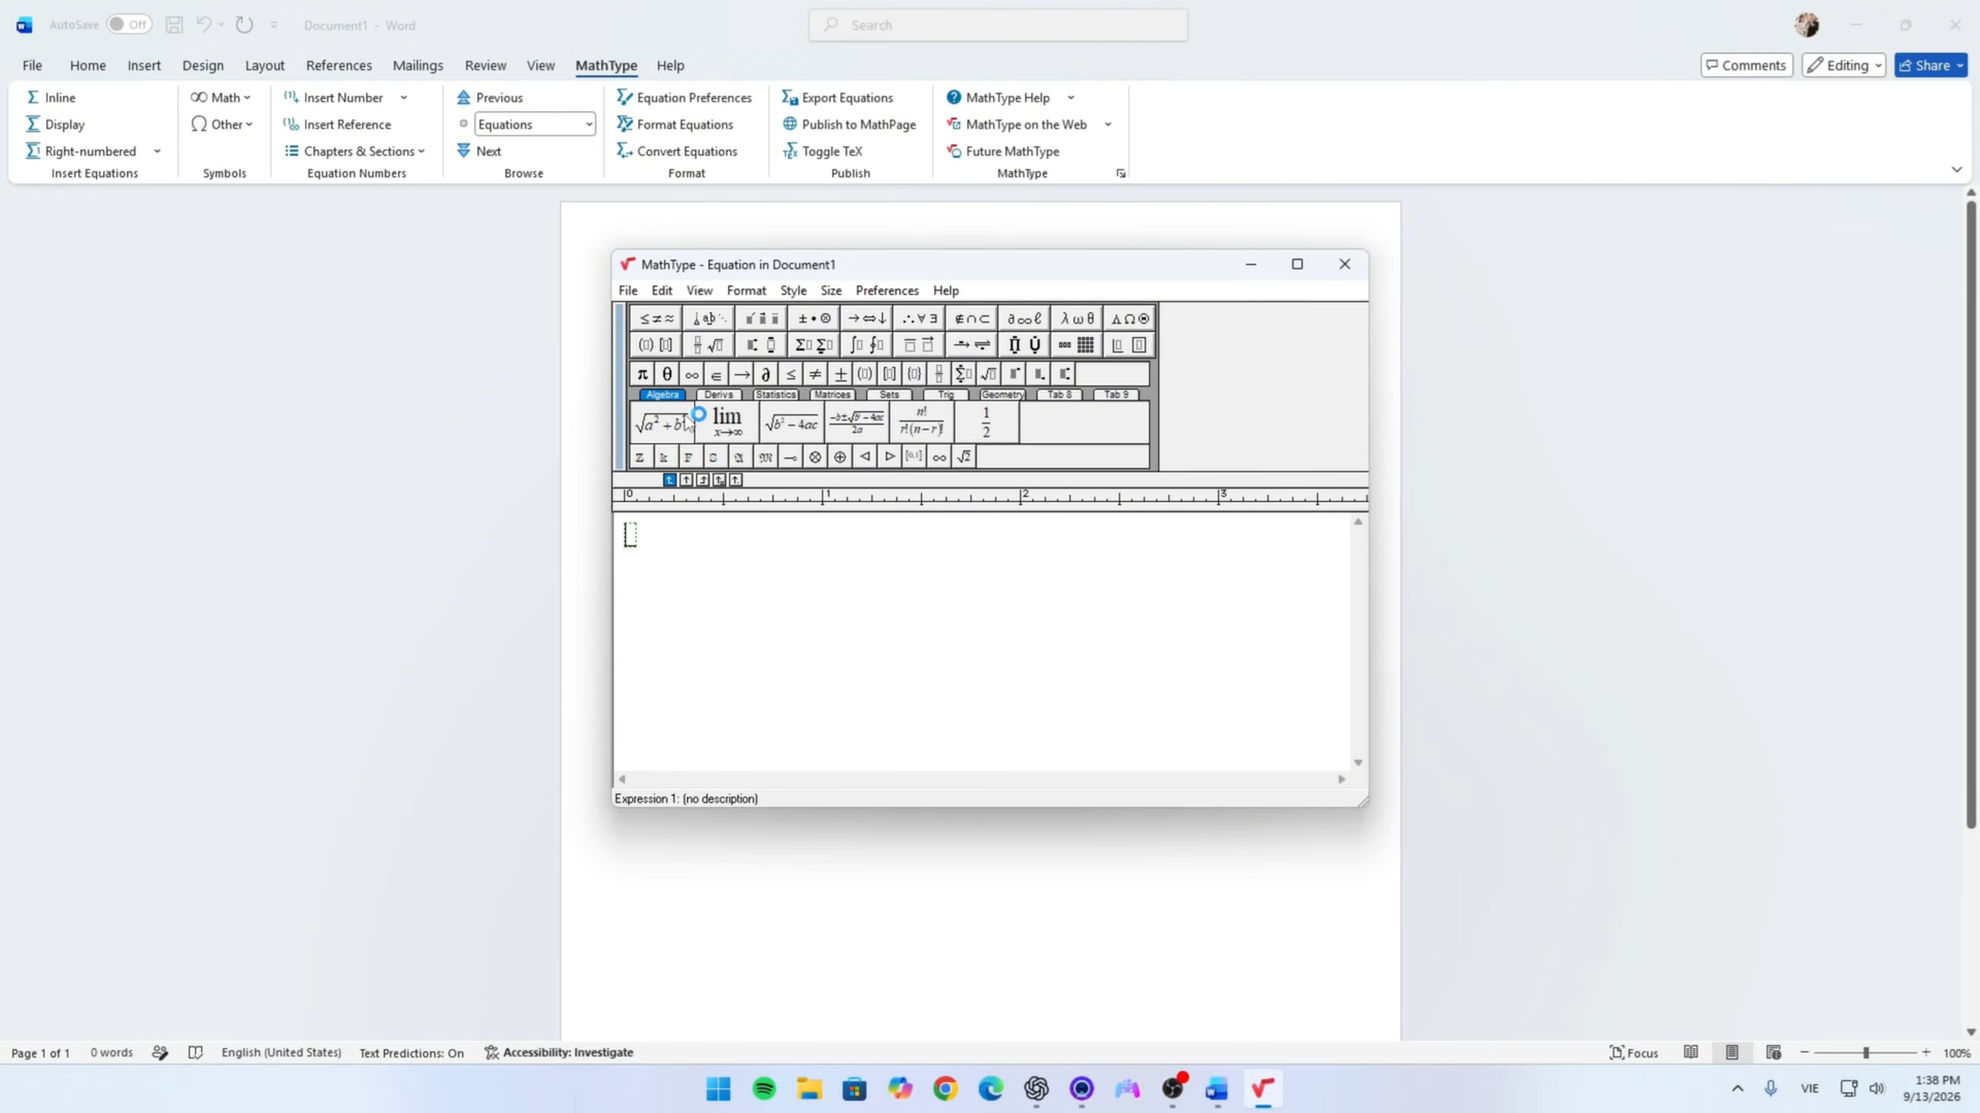Switch to the Derivs tab
Screen dimensions: 1980x1113
click(718, 395)
